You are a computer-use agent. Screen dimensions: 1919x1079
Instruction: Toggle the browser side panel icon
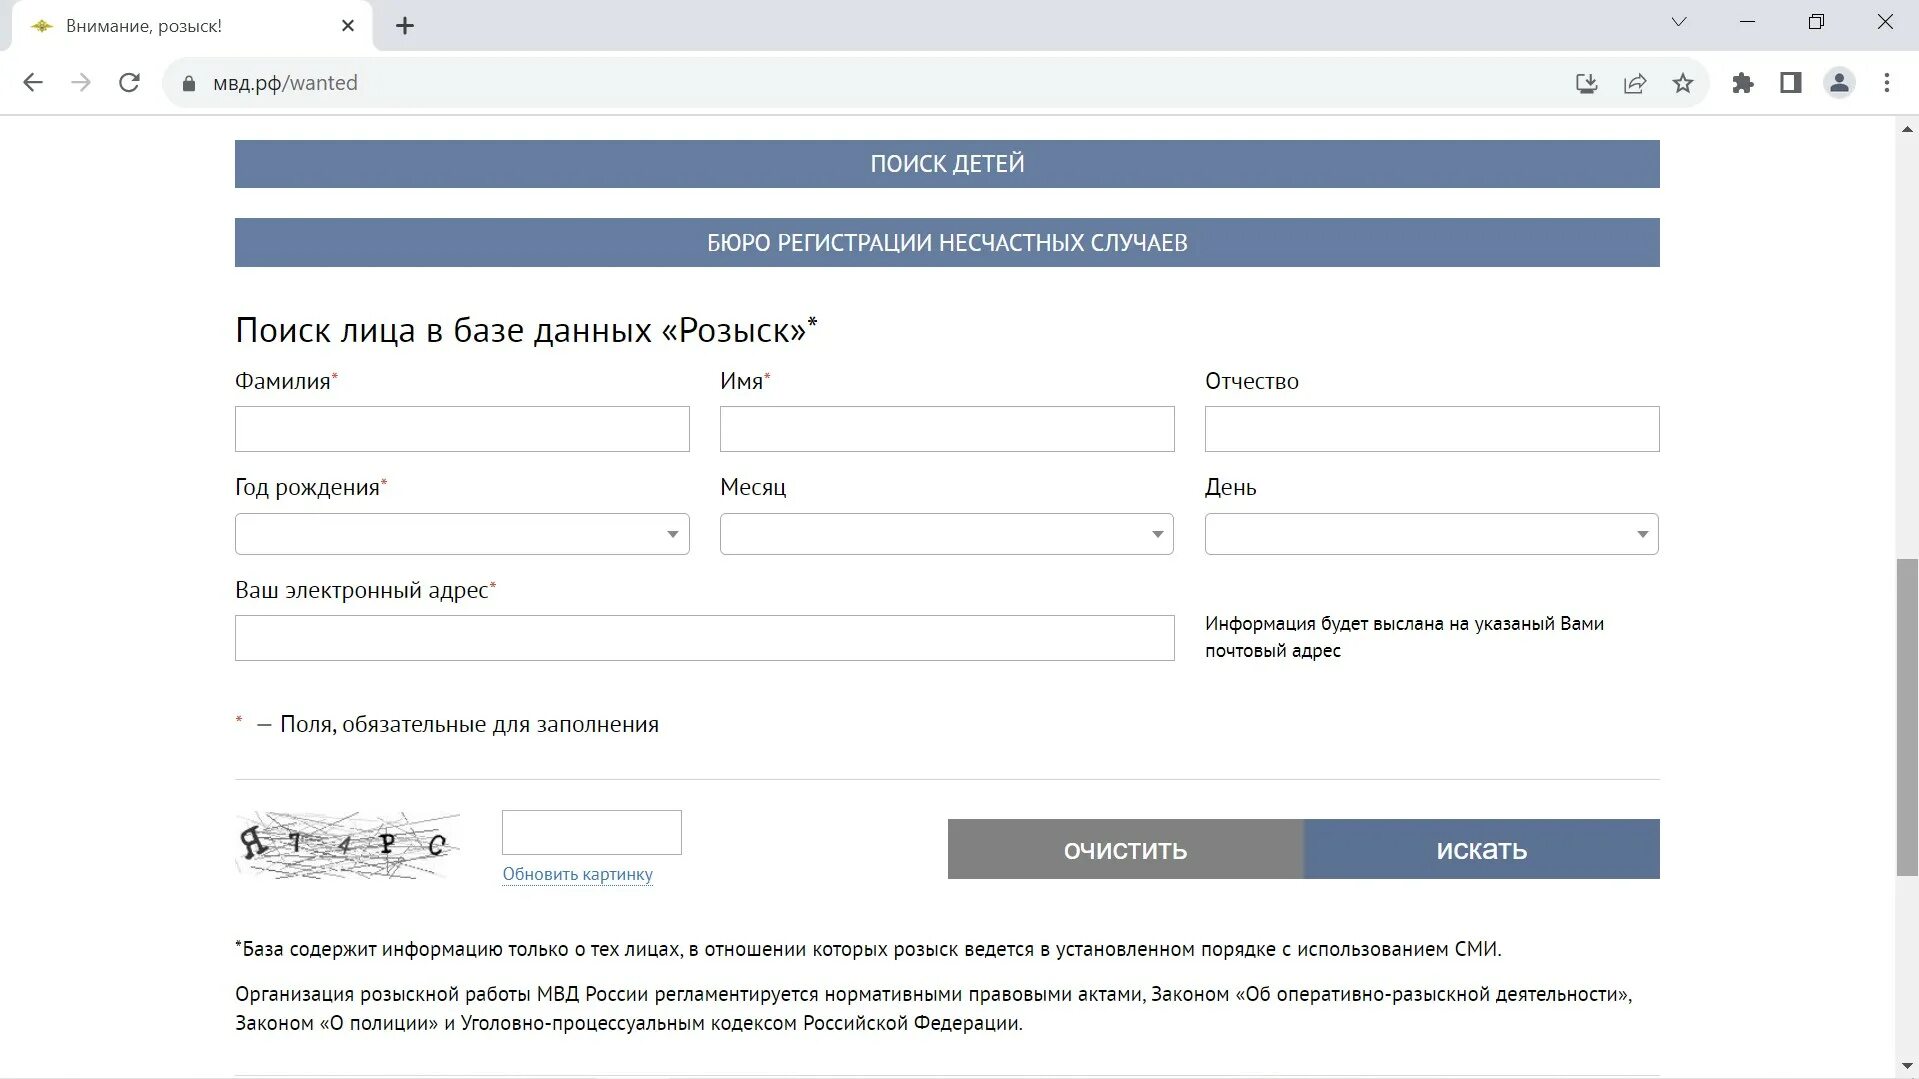[1791, 83]
